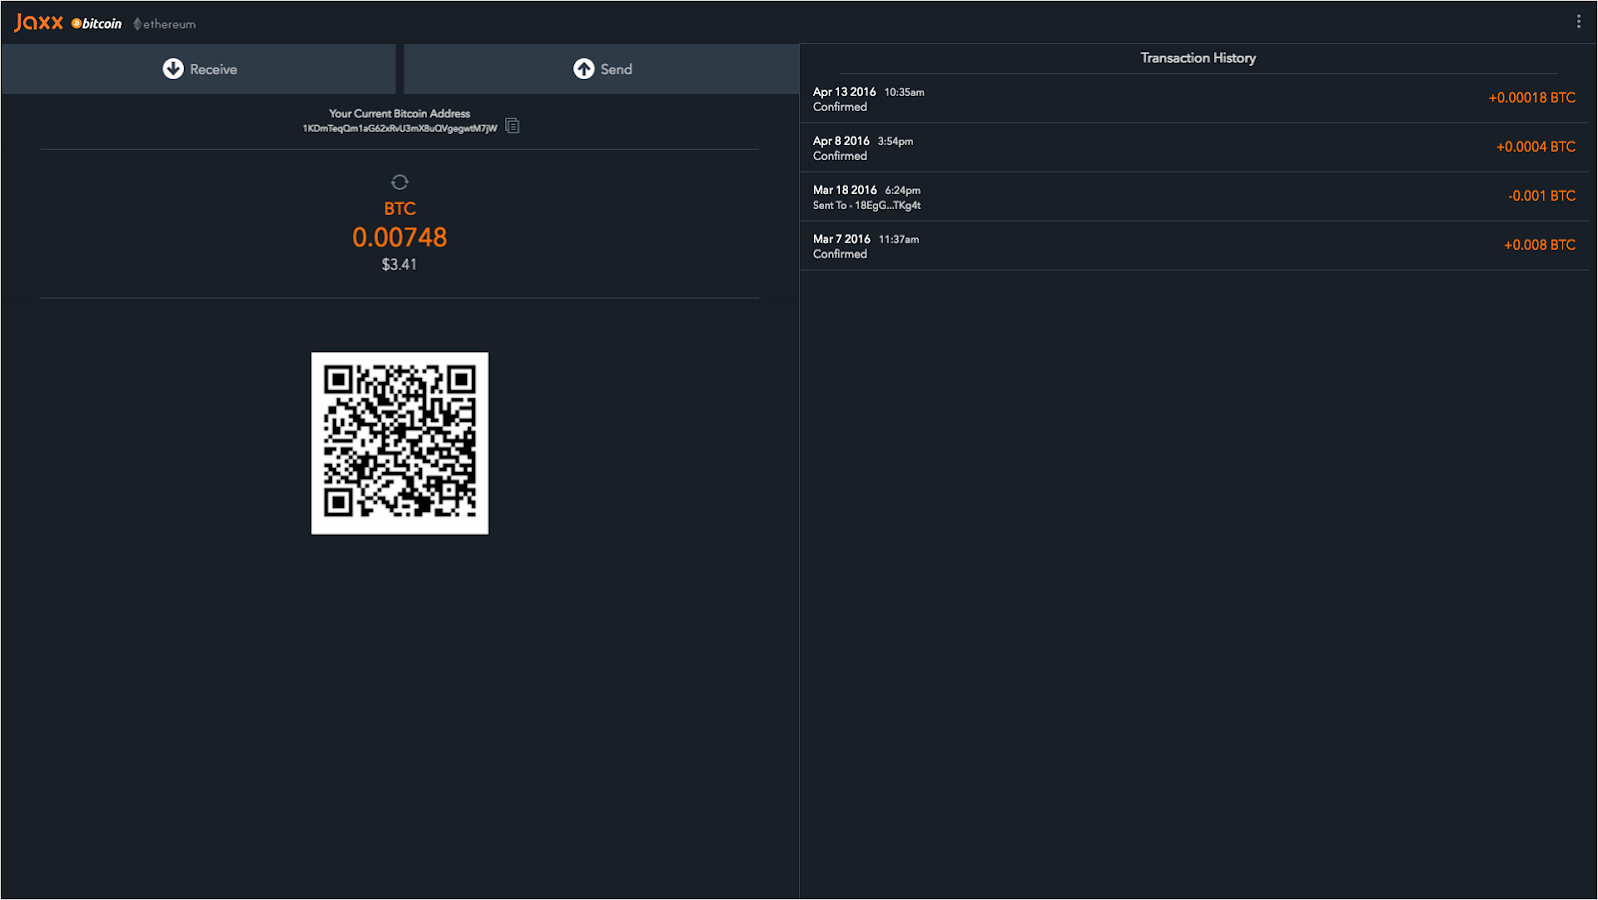Click the address QR code
Screen dimensions: 1598x900
[400, 443]
